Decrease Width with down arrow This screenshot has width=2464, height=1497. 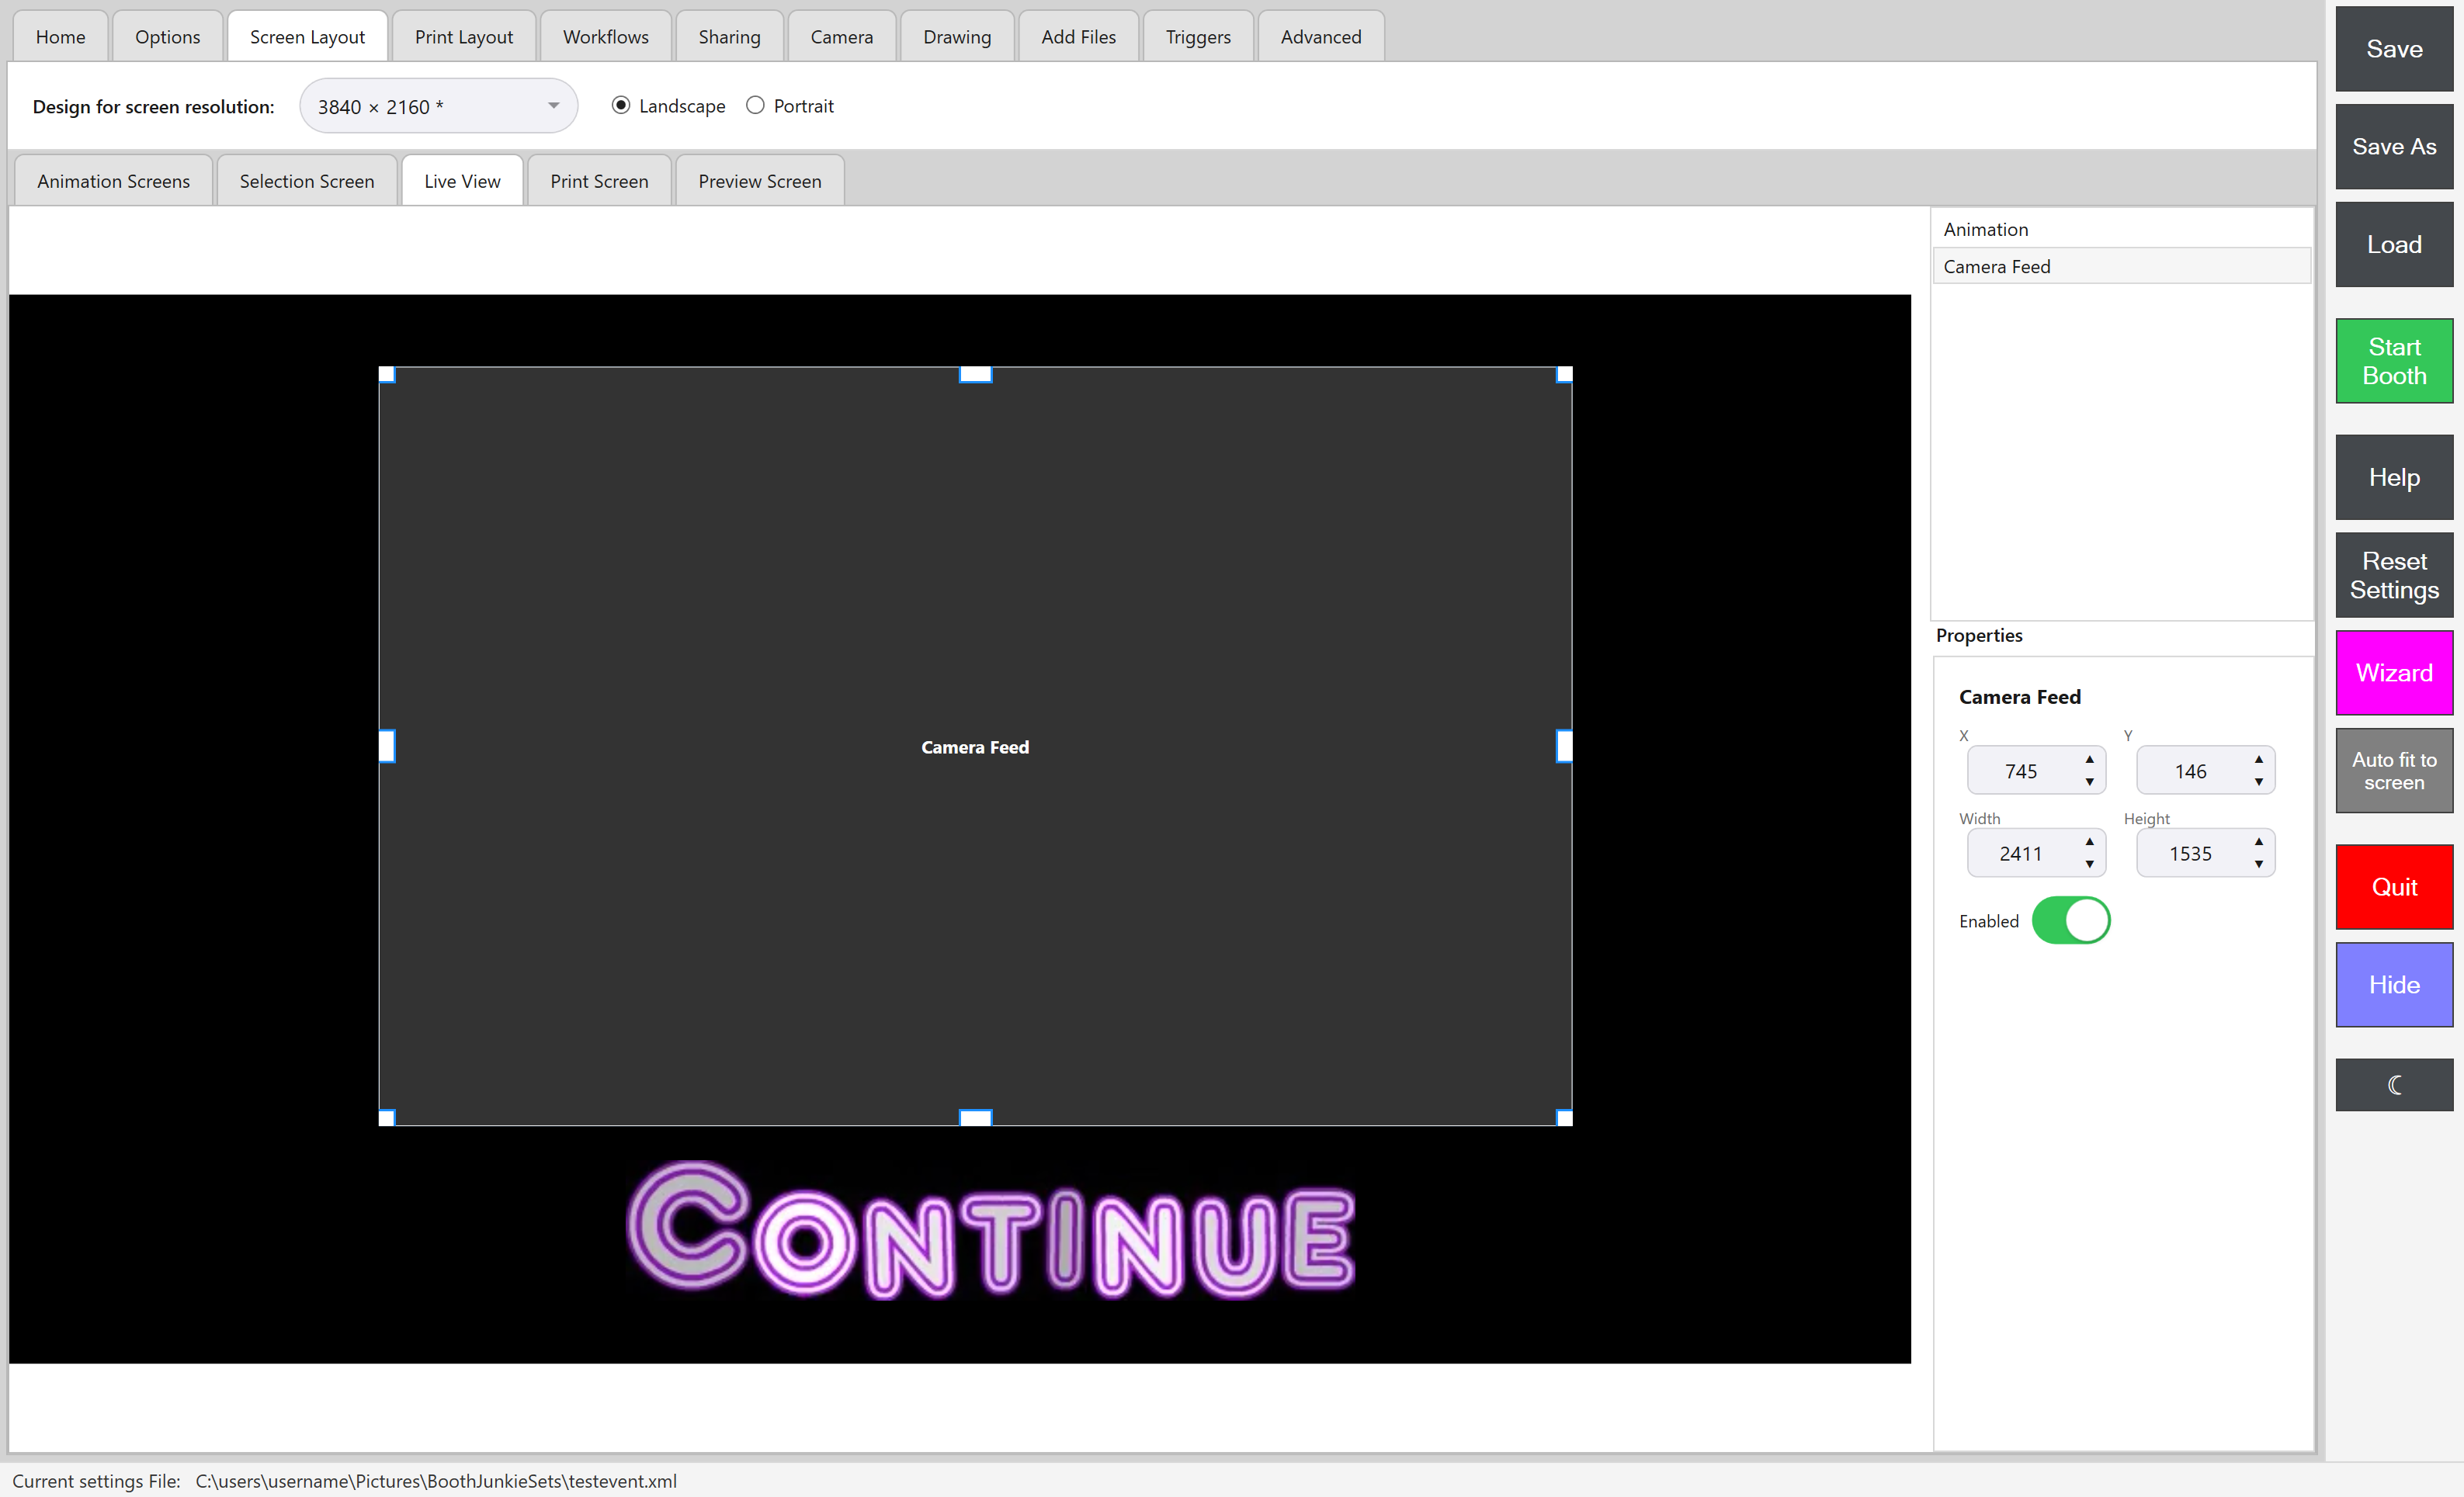[2089, 864]
